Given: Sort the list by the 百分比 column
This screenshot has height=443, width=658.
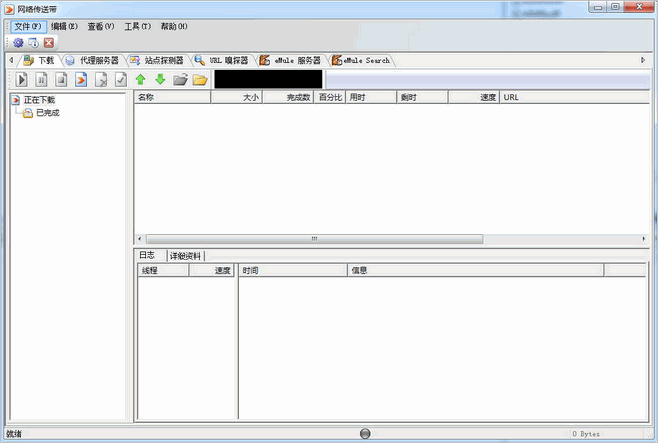Looking at the screenshot, I should tap(330, 97).
